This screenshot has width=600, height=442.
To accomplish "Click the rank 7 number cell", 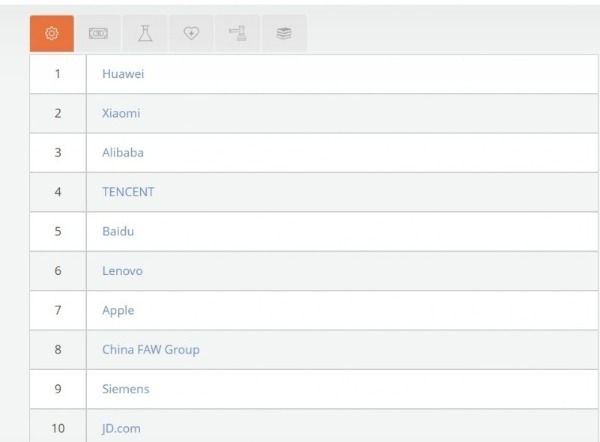I will 58,310.
